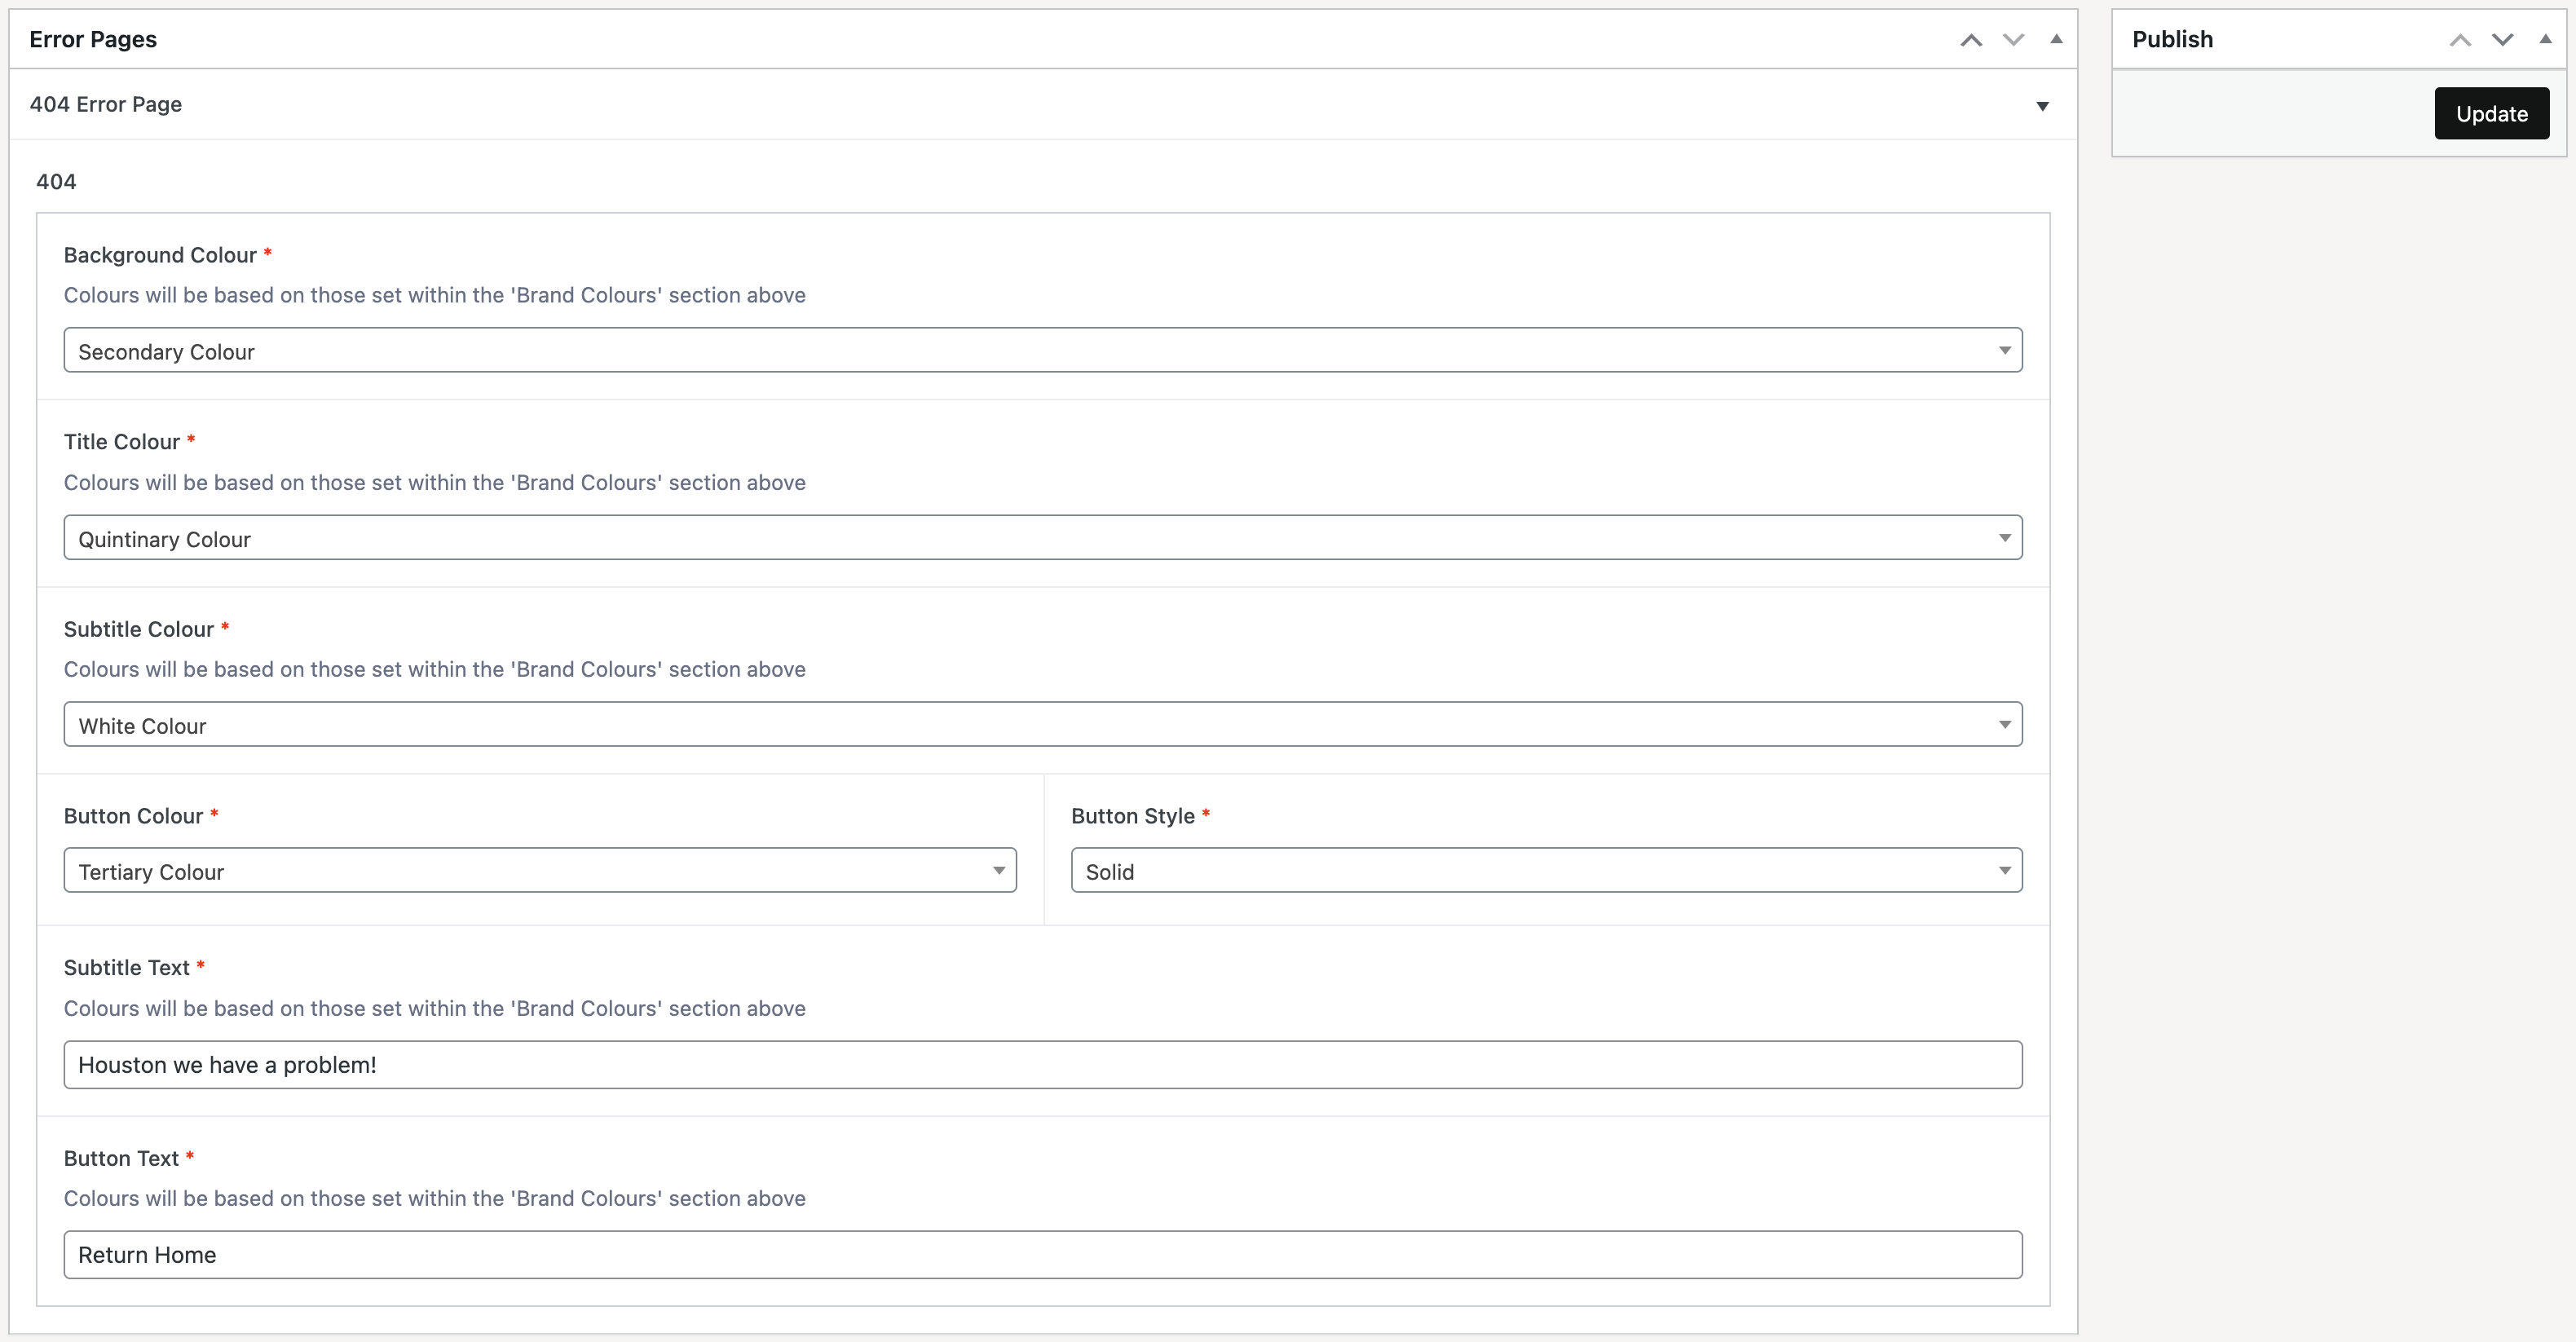This screenshot has width=2576, height=1342.
Task: Open Button Style Solid dropdown
Action: [x=1546, y=871]
